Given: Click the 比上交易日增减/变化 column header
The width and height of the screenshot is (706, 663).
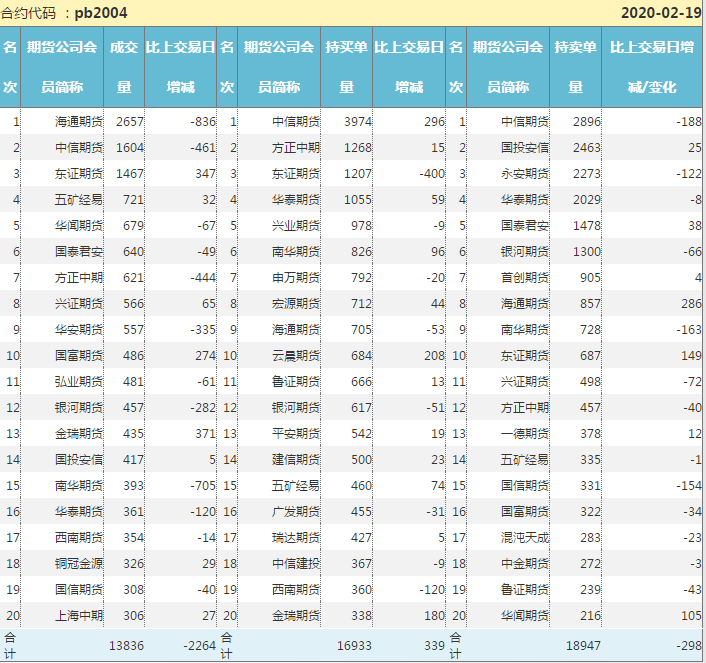Looking at the screenshot, I should pyautogui.click(x=652, y=67).
